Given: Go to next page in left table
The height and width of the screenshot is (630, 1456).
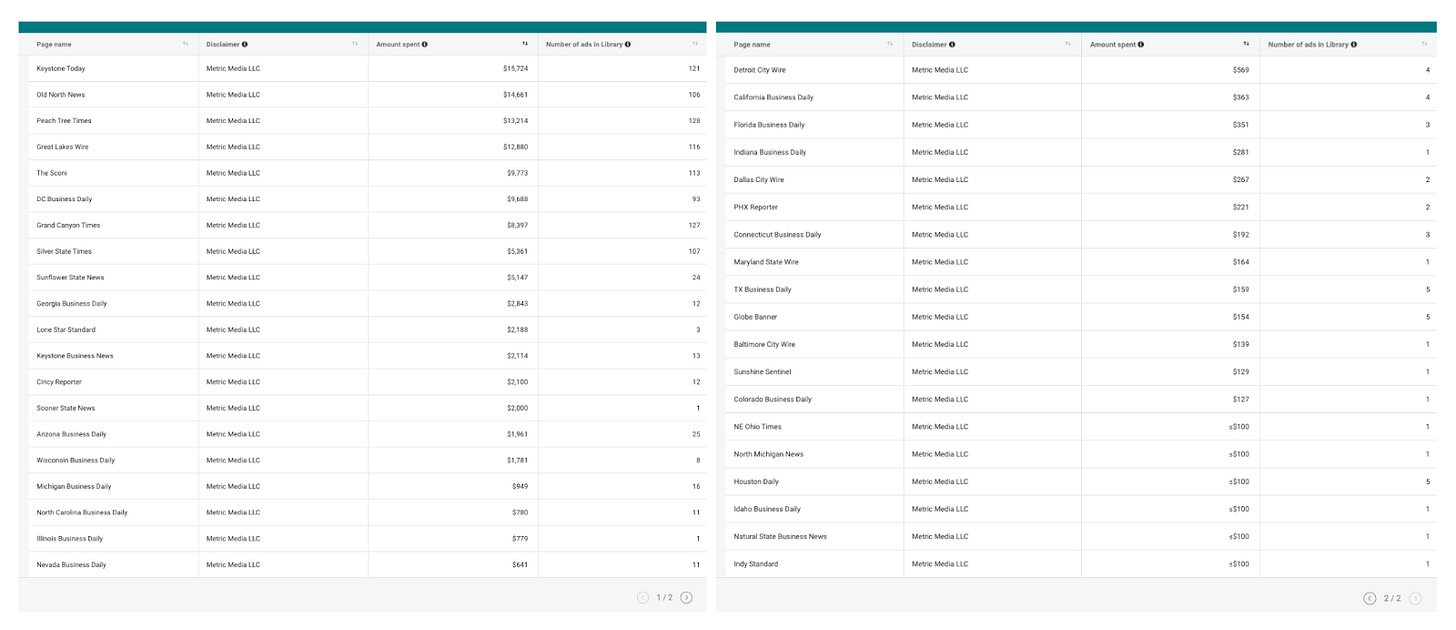Looking at the screenshot, I should pos(686,598).
